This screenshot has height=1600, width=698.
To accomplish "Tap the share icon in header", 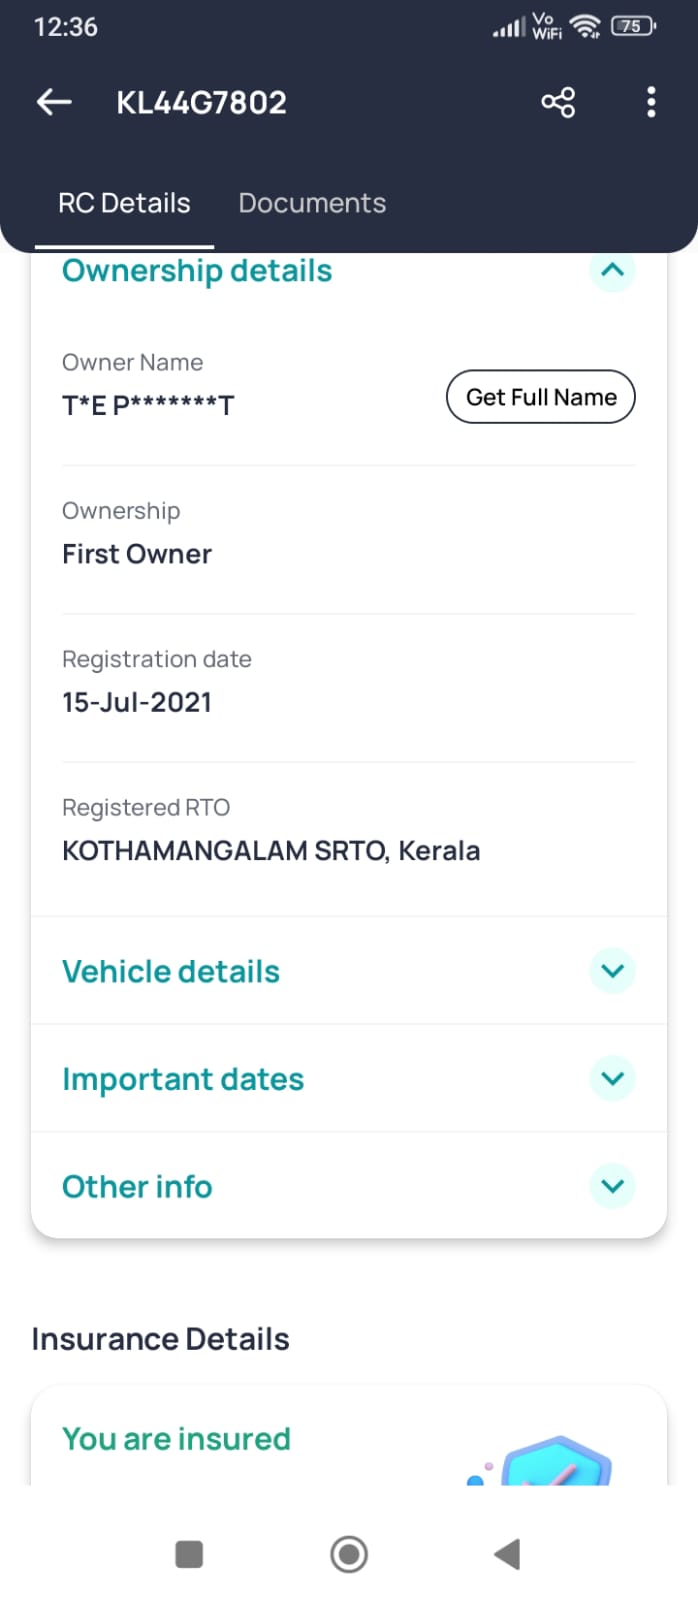I will click(x=558, y=102).
